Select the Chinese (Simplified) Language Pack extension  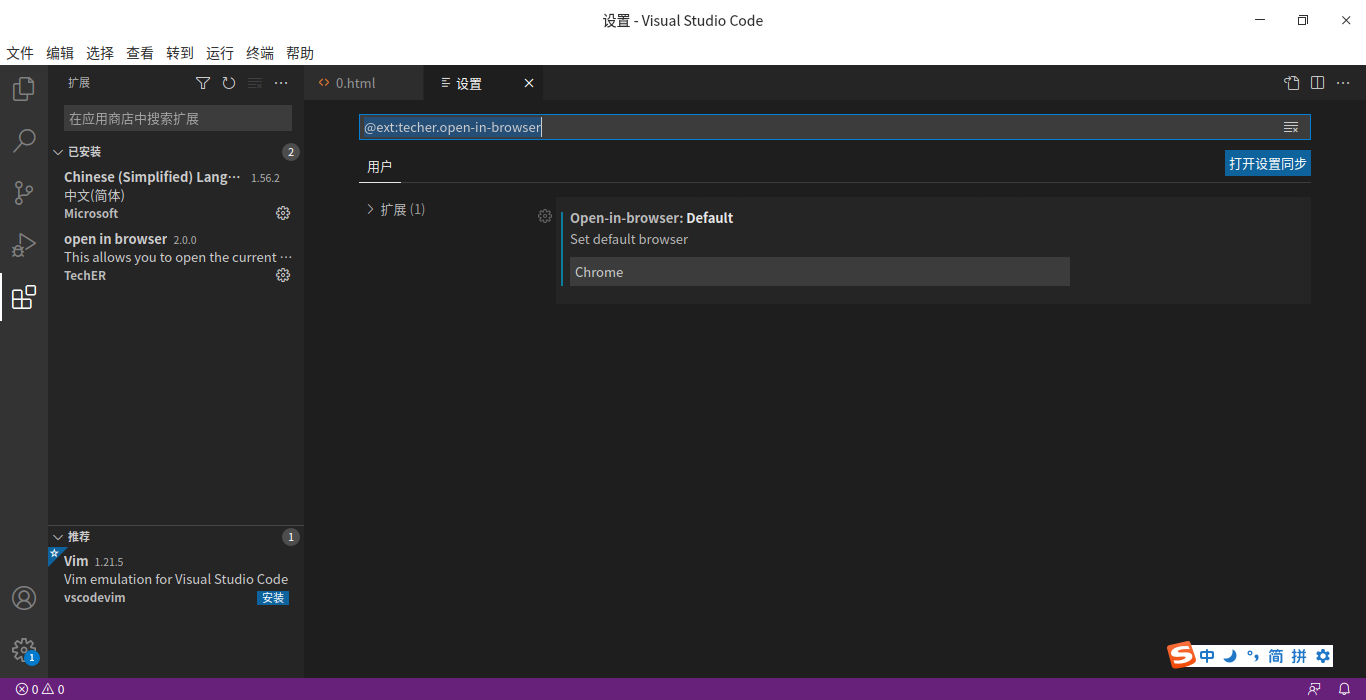click(x=176, y=195)
